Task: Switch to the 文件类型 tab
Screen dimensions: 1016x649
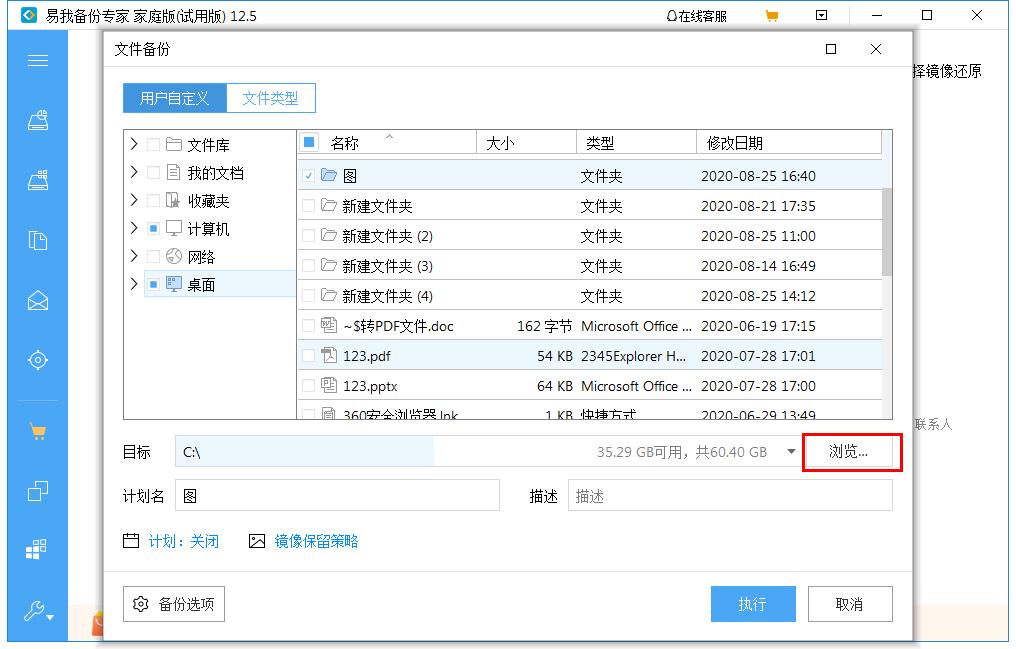Action: pyautogui.click(x=271, y=98)
